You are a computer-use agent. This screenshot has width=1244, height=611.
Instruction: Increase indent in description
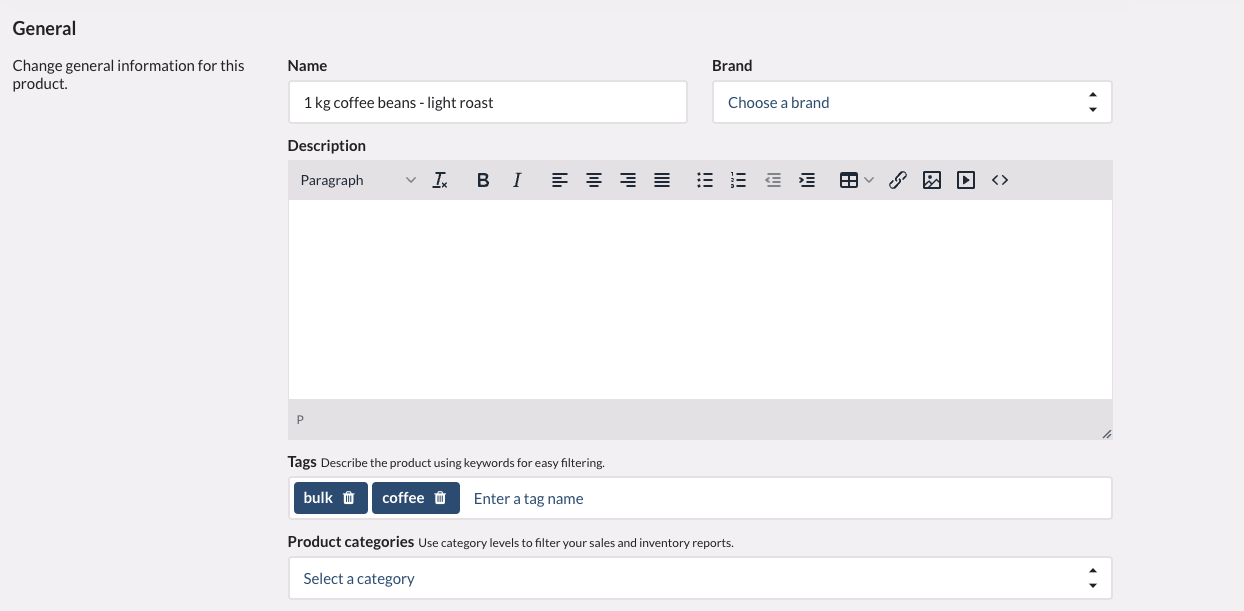coord(807,180)
